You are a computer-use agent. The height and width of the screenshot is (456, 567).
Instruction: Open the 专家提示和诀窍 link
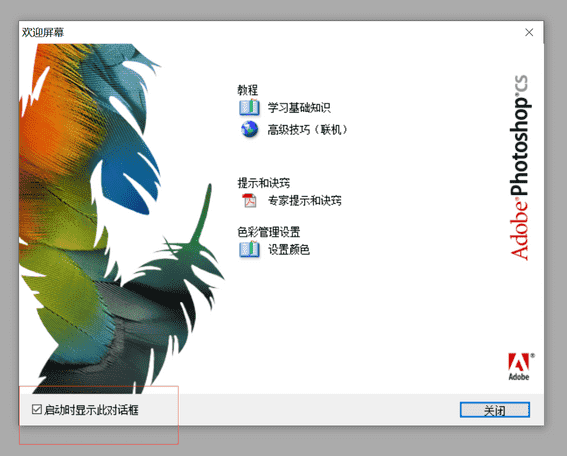click(304, 201)
